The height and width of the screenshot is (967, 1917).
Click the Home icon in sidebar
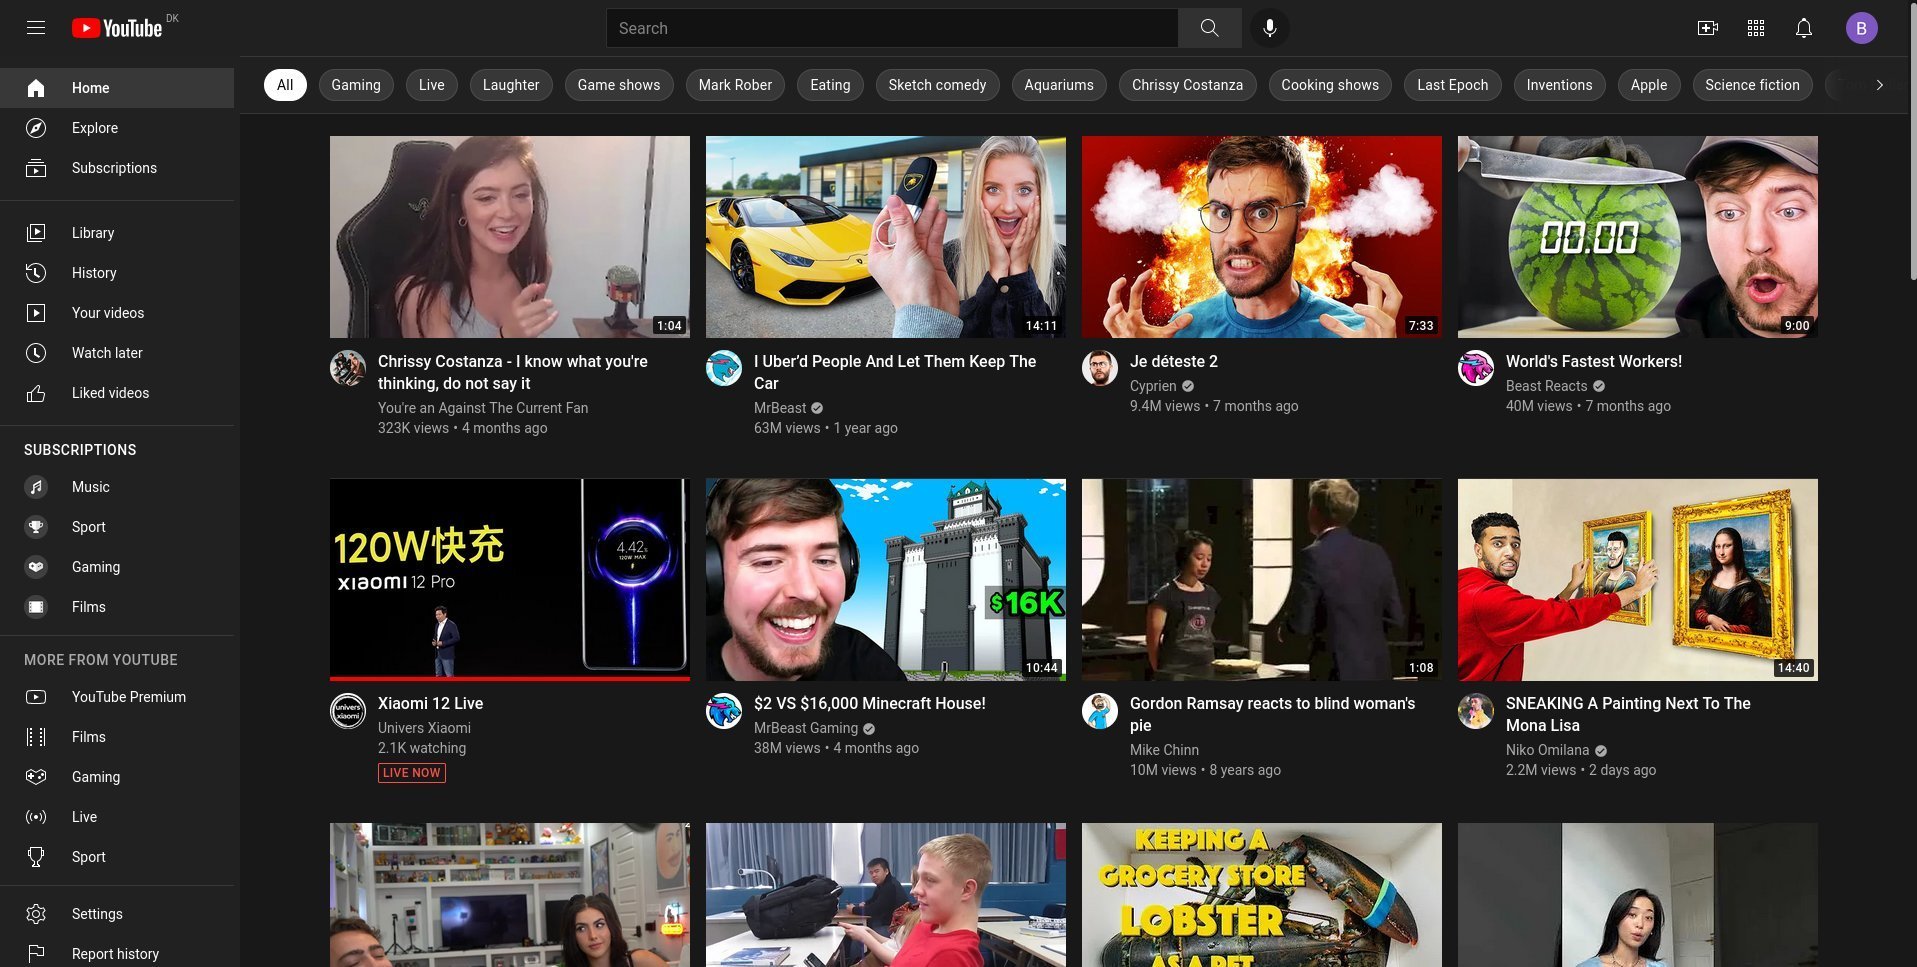coord(36,88)
